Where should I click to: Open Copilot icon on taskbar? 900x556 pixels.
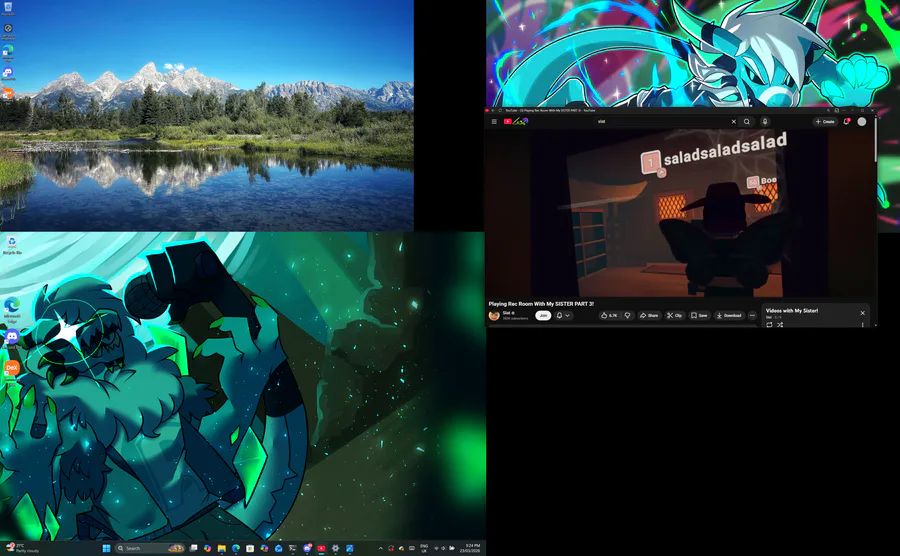(x=207, y=548)
